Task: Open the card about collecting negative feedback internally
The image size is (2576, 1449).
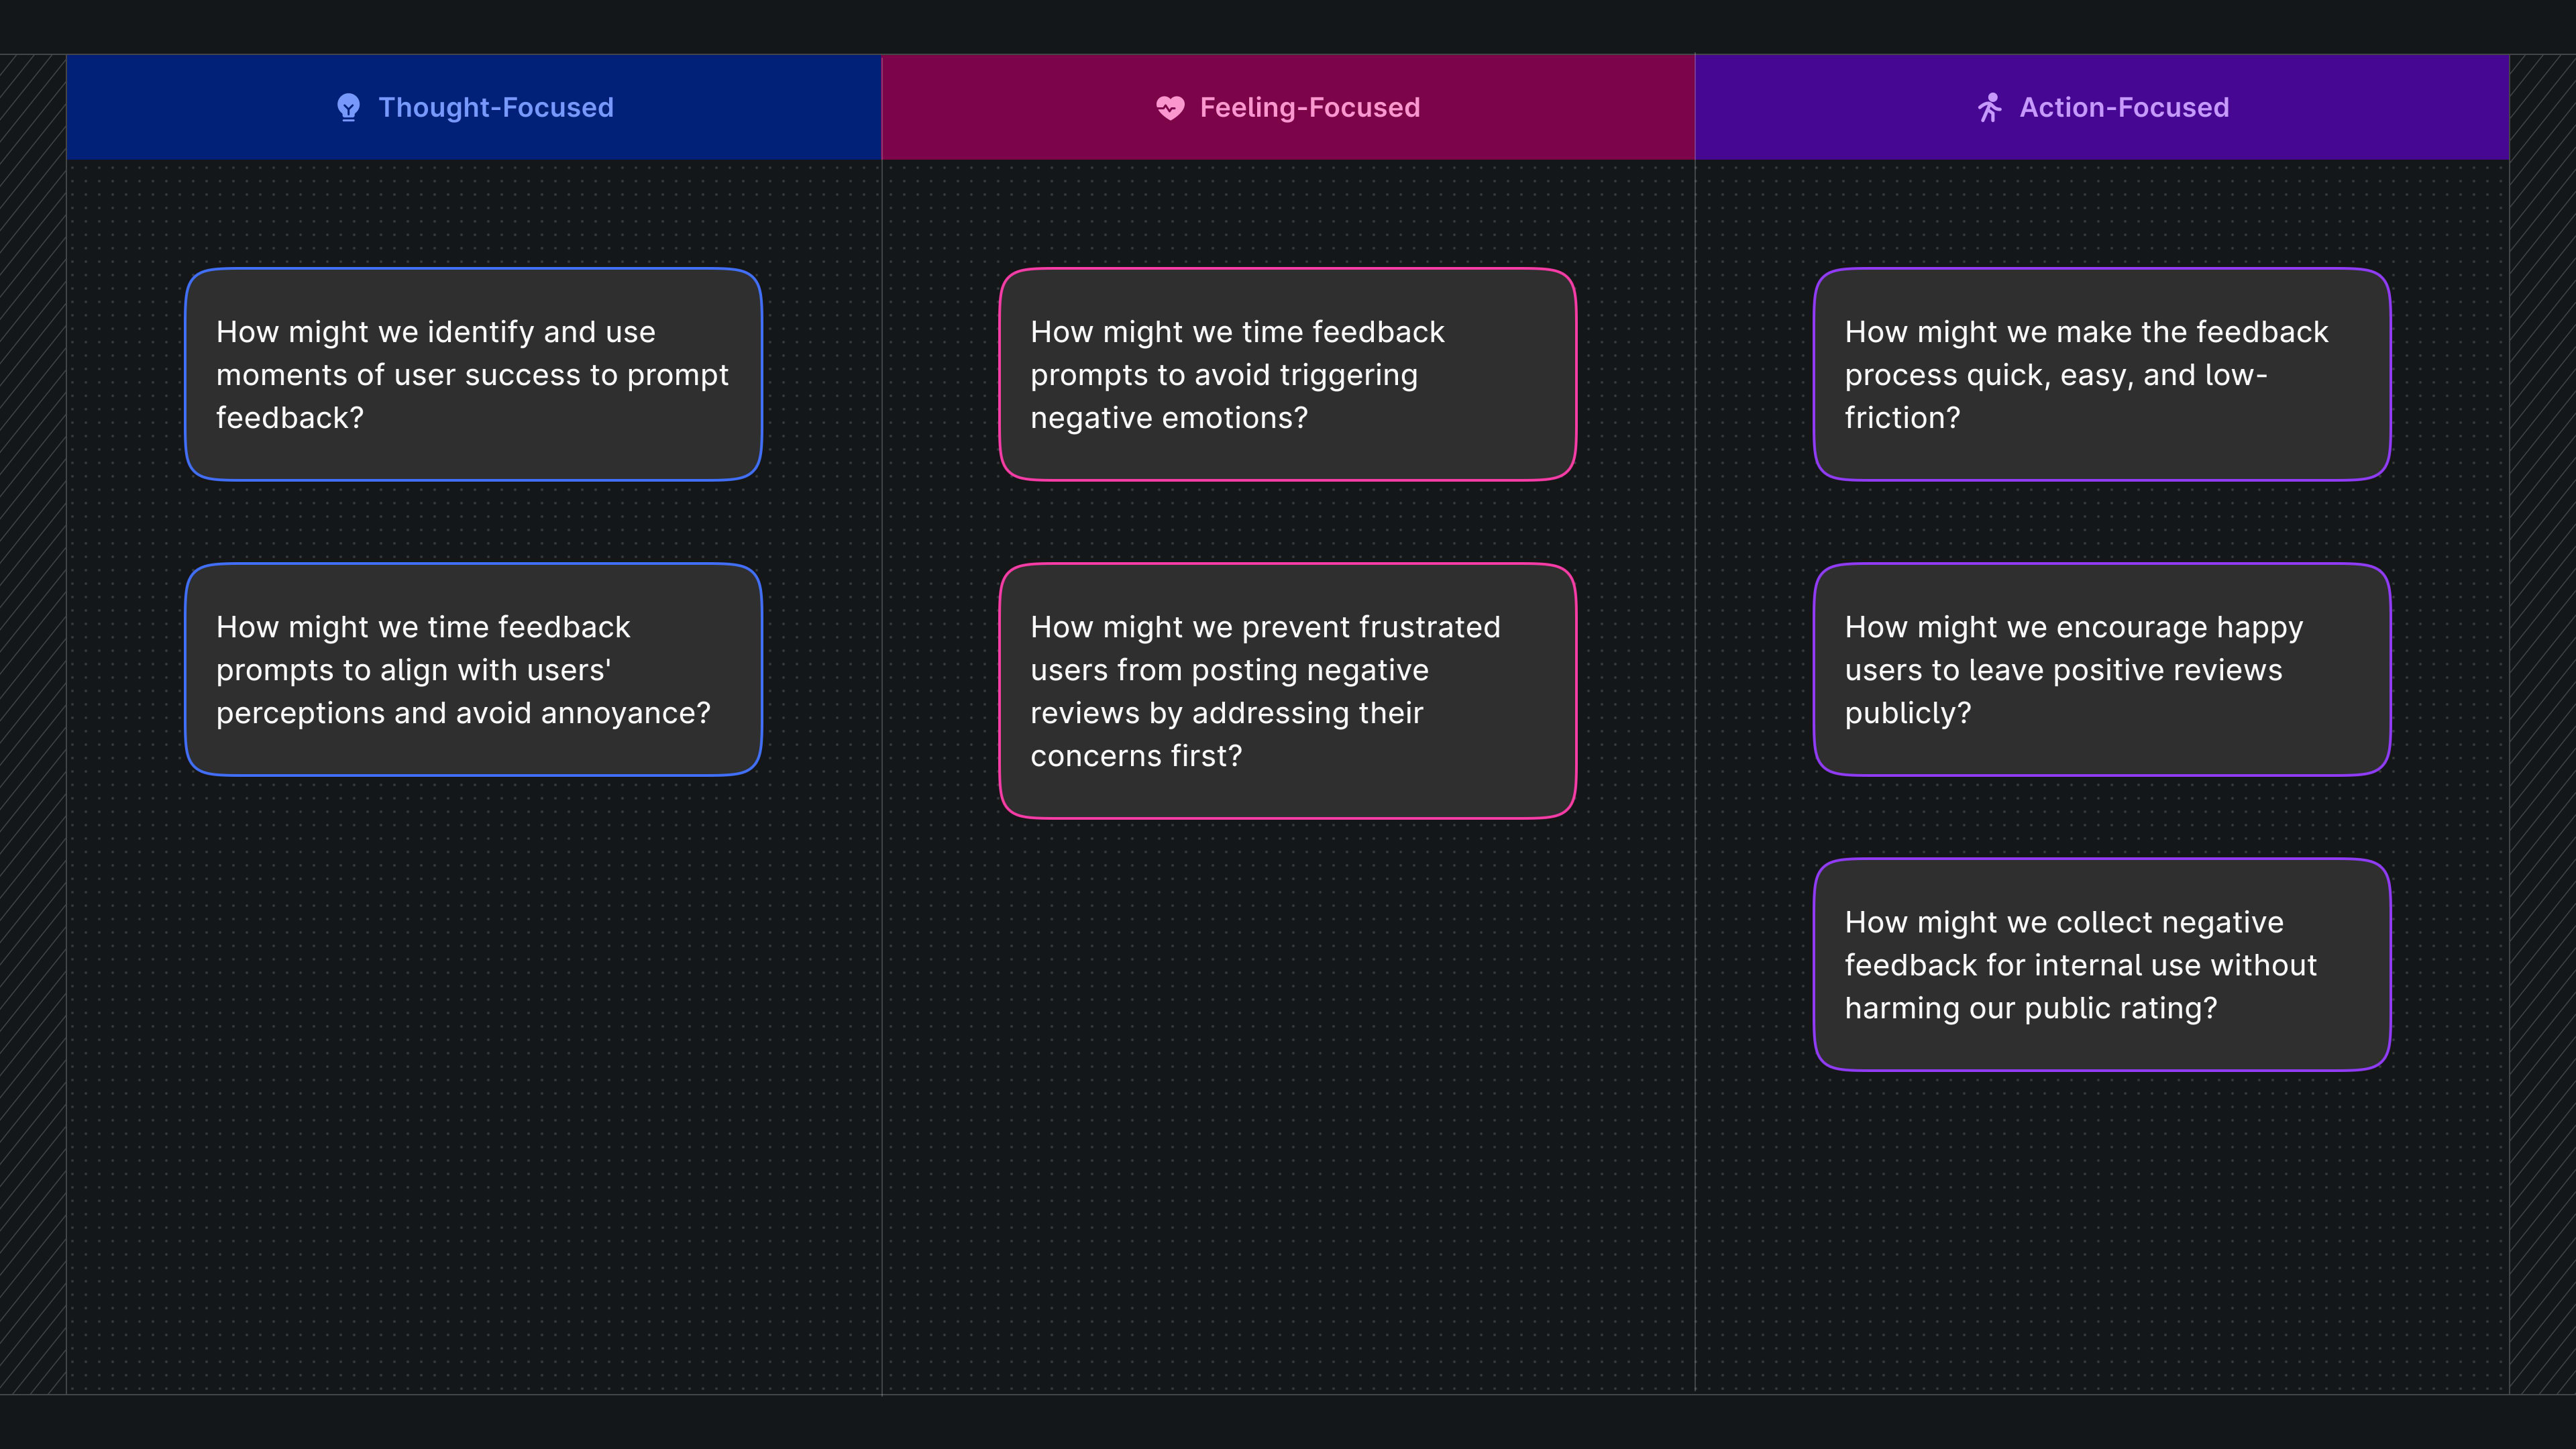Action: pyautogui.click(x=2101, y=964)
